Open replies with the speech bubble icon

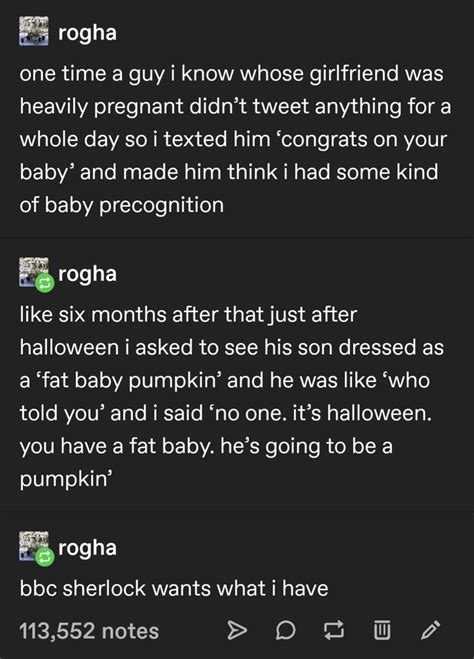coord(286,630)
